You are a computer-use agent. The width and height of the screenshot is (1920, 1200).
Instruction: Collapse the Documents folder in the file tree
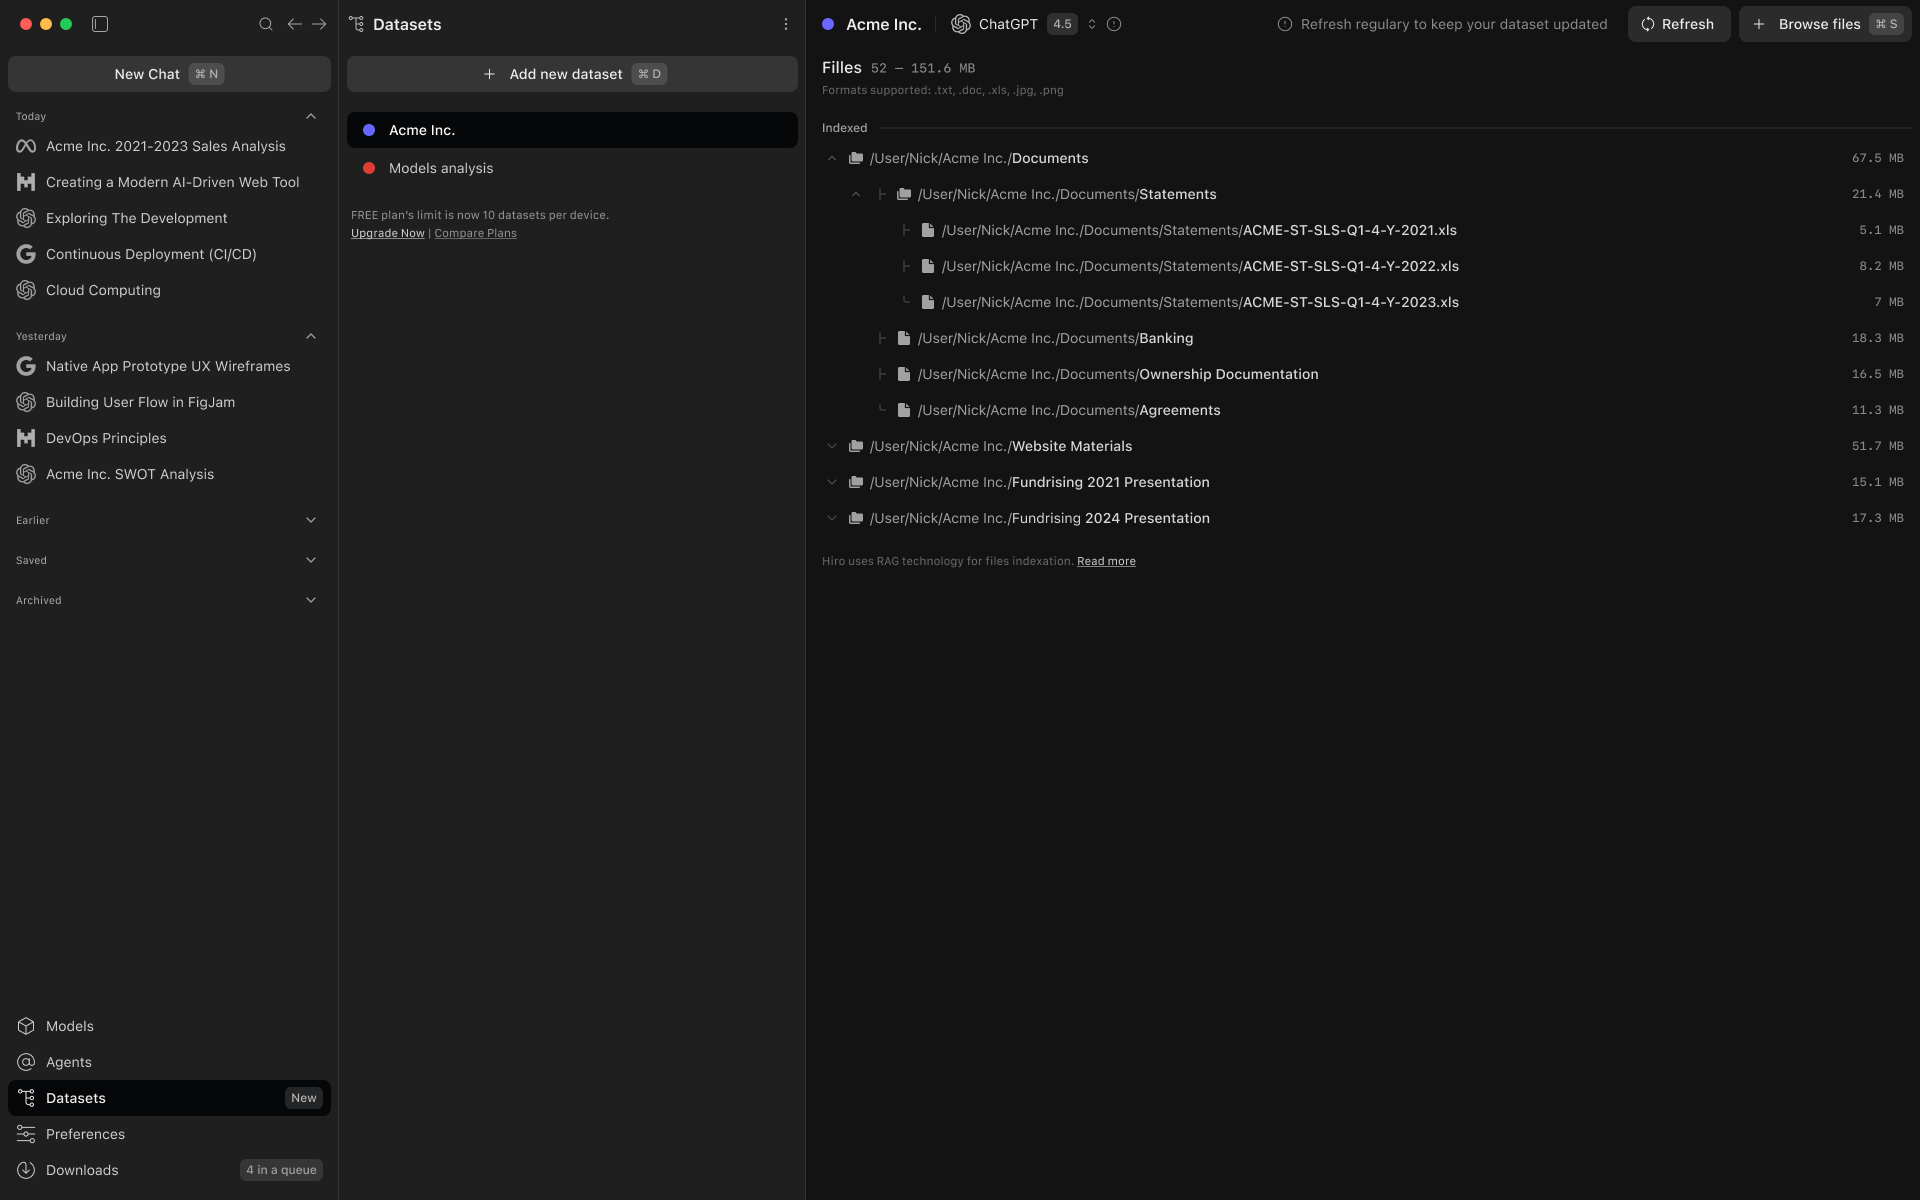(x=833, y=158)
